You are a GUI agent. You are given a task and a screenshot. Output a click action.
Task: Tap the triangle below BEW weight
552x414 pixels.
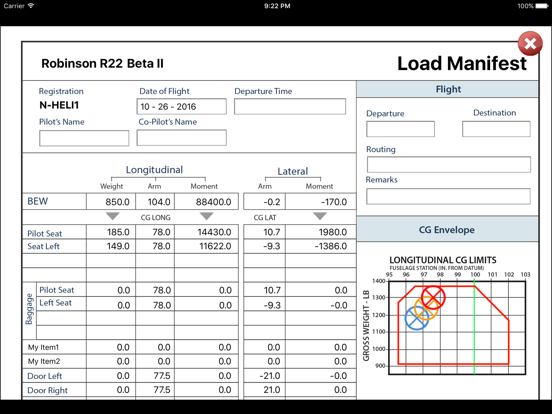tap(113, 216)
